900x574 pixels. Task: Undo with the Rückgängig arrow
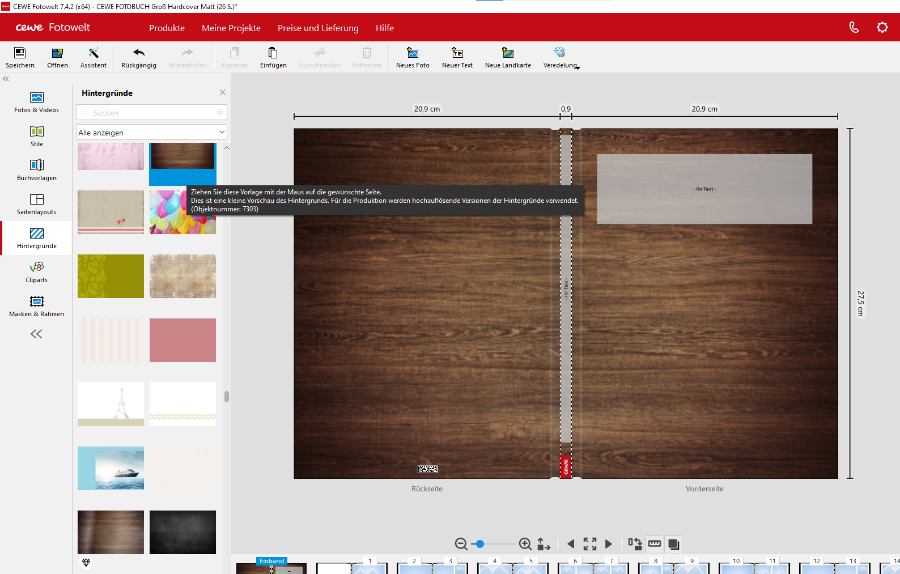click(x=138, y=53)
